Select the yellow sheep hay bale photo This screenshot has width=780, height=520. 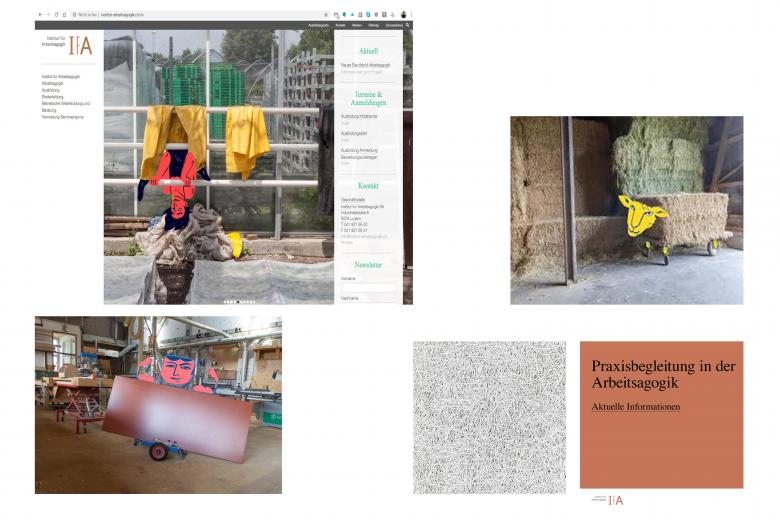[x=626, y=210]
